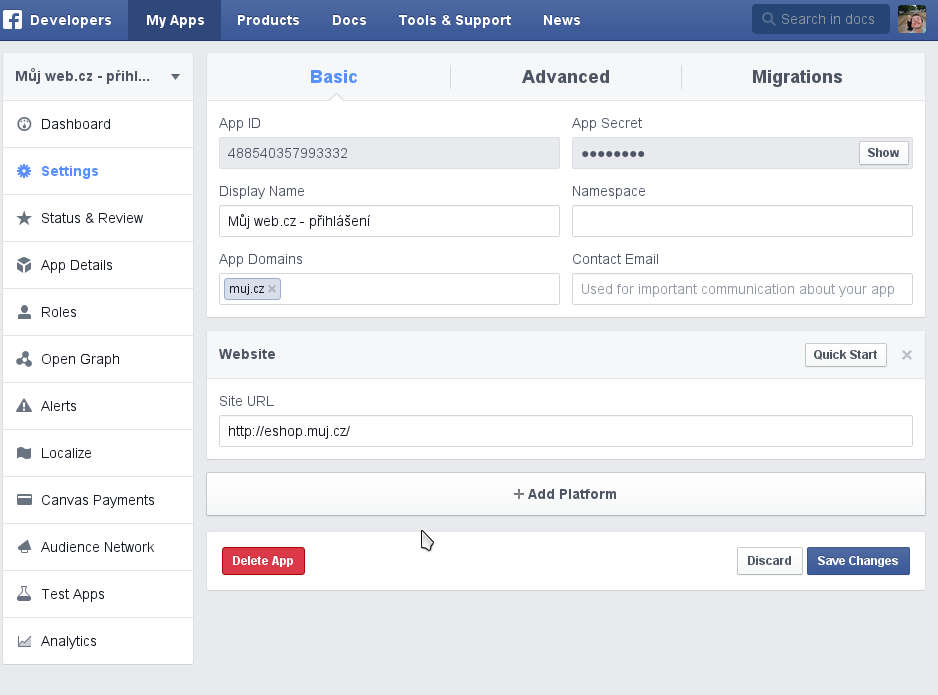Open Audience Network page

click(98, 547)
